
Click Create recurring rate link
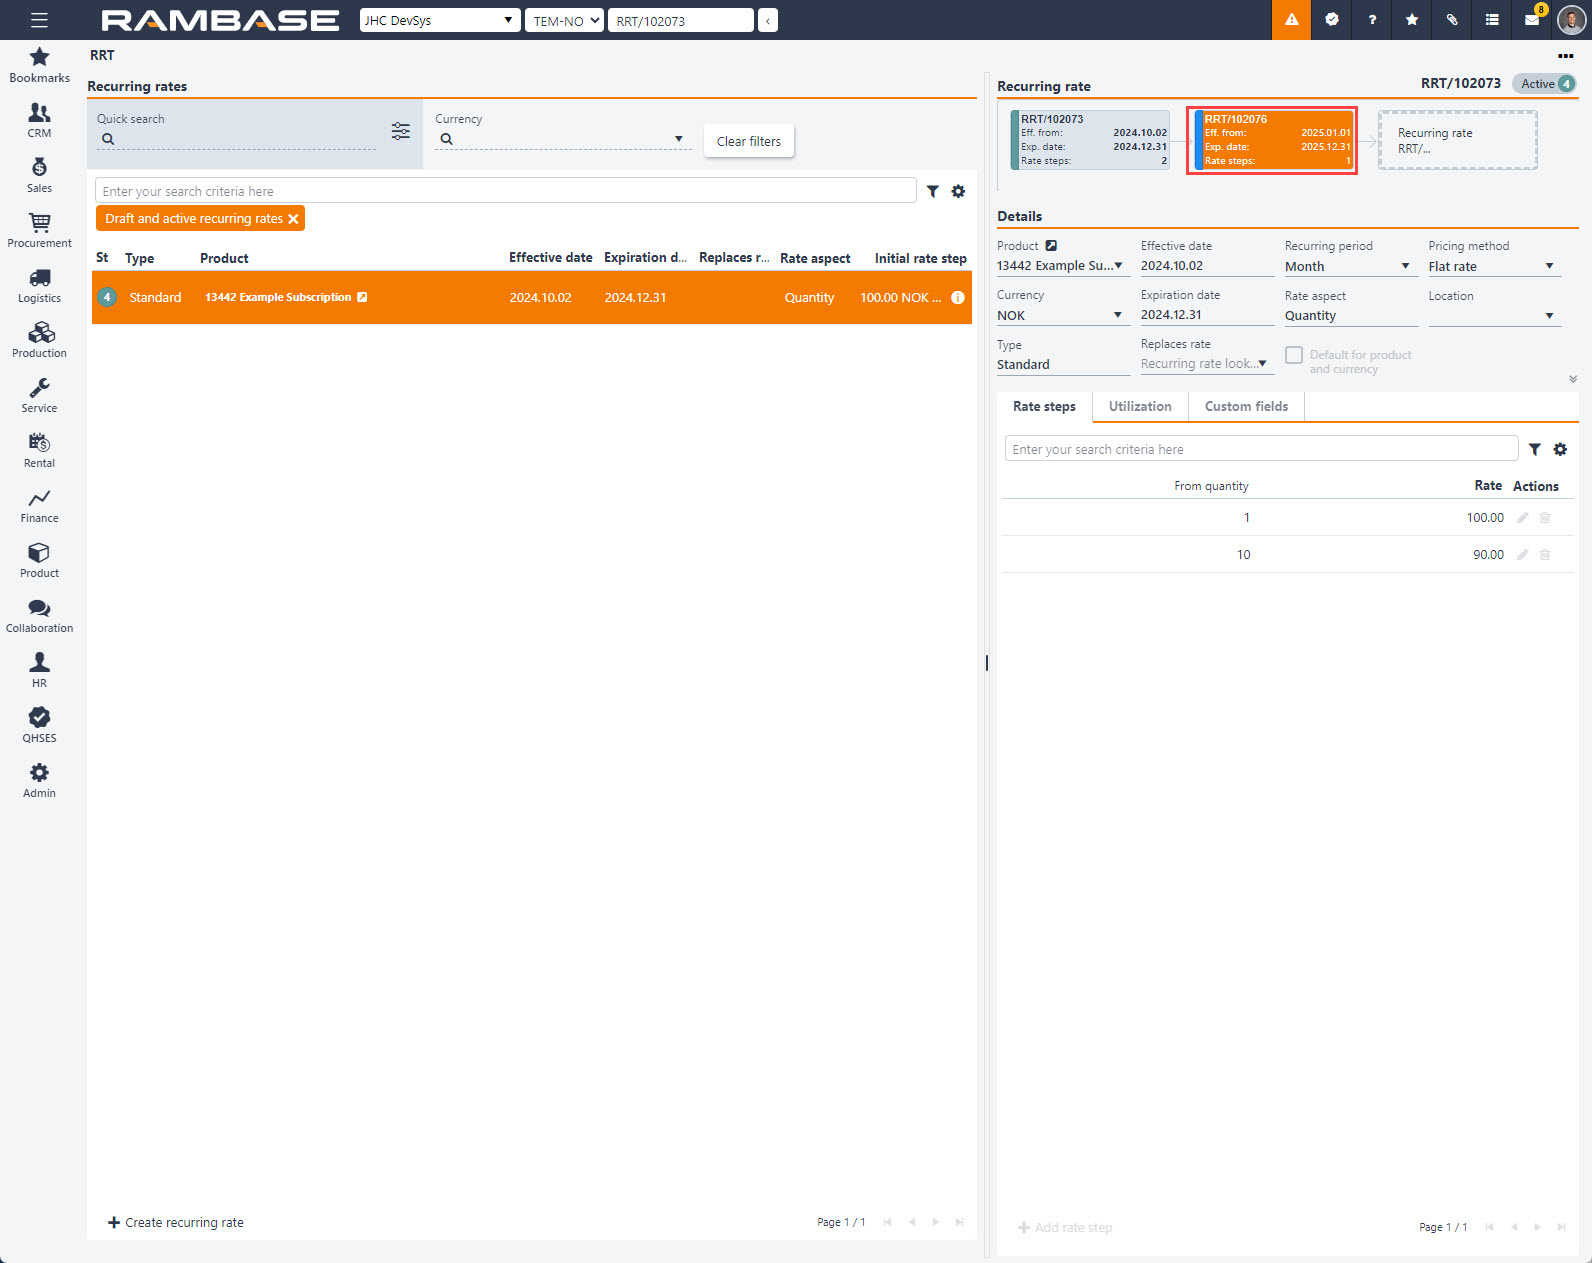pyautogui.click(x=176, y=1222)
